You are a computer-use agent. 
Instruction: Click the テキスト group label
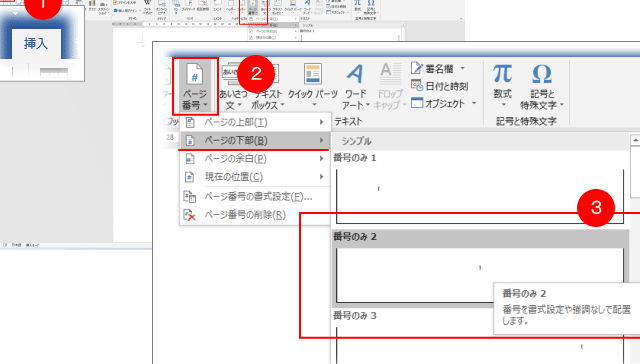(348, 121)
